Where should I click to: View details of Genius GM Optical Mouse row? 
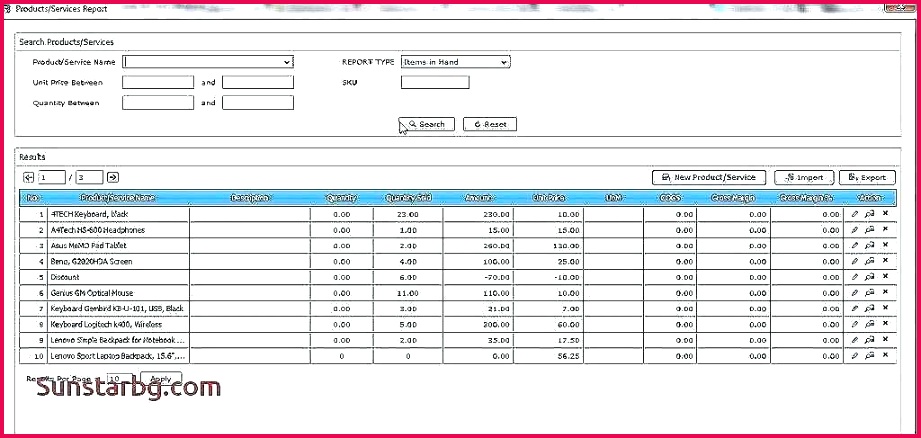(870, 293)
